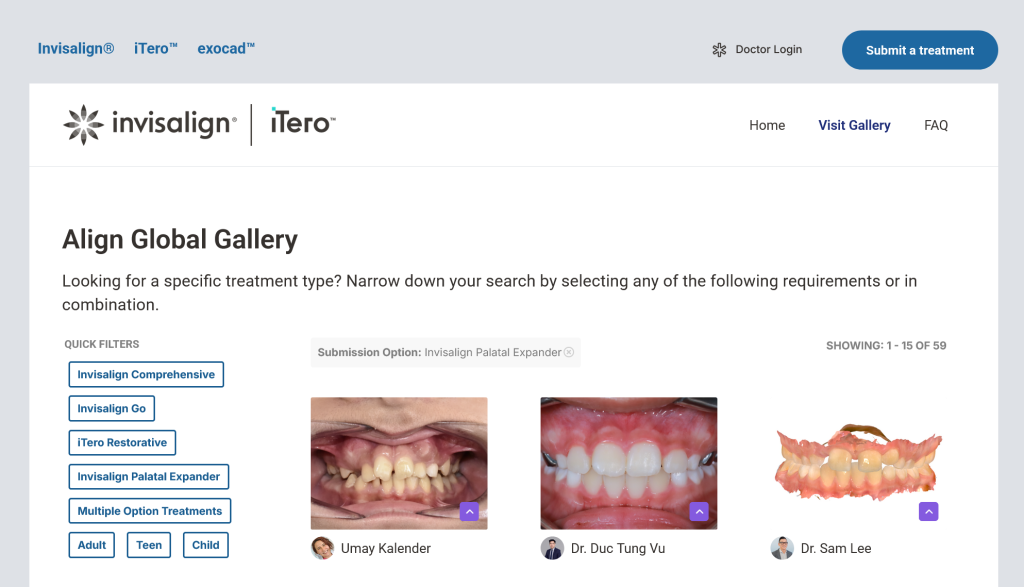Click Dr. Duc Tung Vu's profile avatar
Image resolution: width=1024 pixels, height=587 pixels.
pos(552,548)
